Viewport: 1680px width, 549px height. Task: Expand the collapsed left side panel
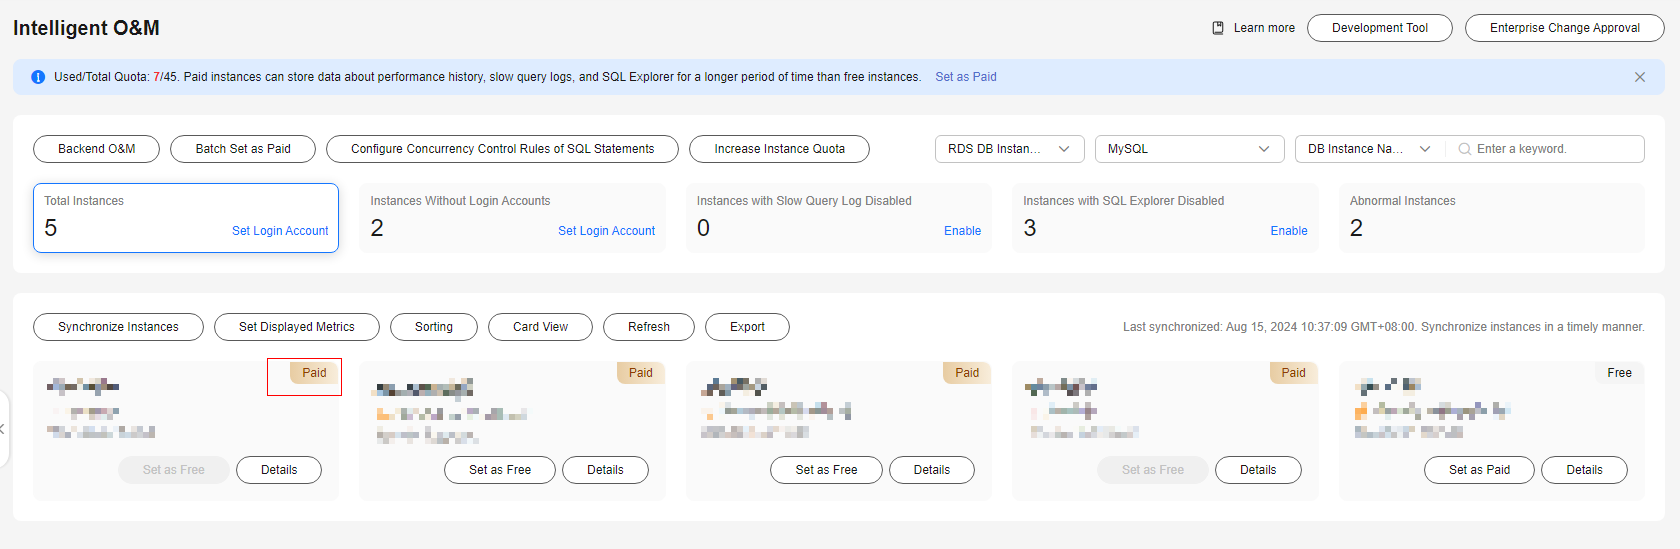coord(3,429)
